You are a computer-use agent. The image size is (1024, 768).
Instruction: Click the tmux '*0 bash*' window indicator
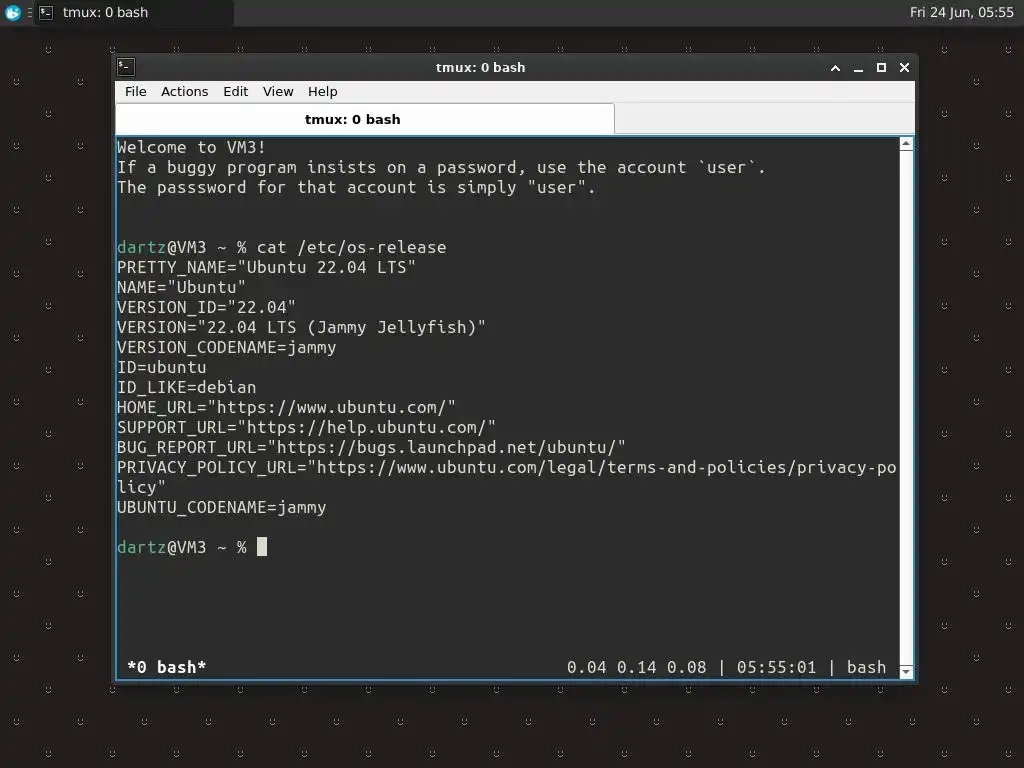coord(167,667)
